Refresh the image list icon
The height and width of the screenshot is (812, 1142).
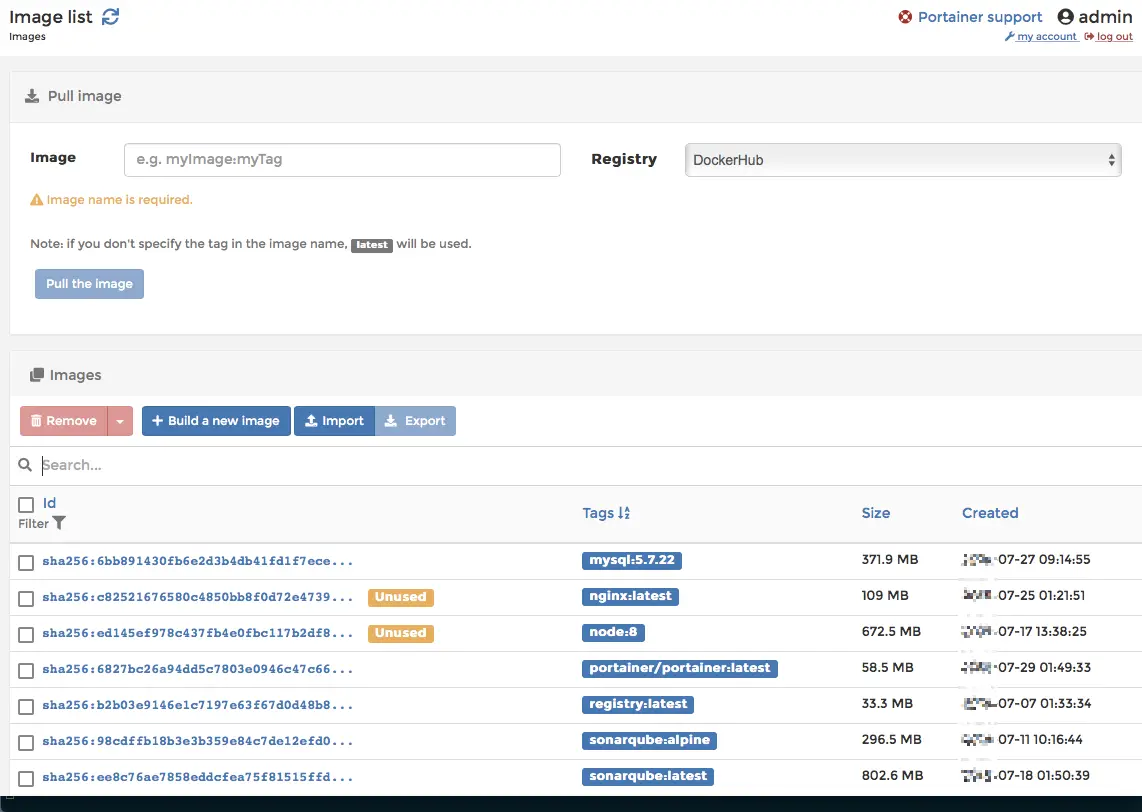(x=110, y=17)
